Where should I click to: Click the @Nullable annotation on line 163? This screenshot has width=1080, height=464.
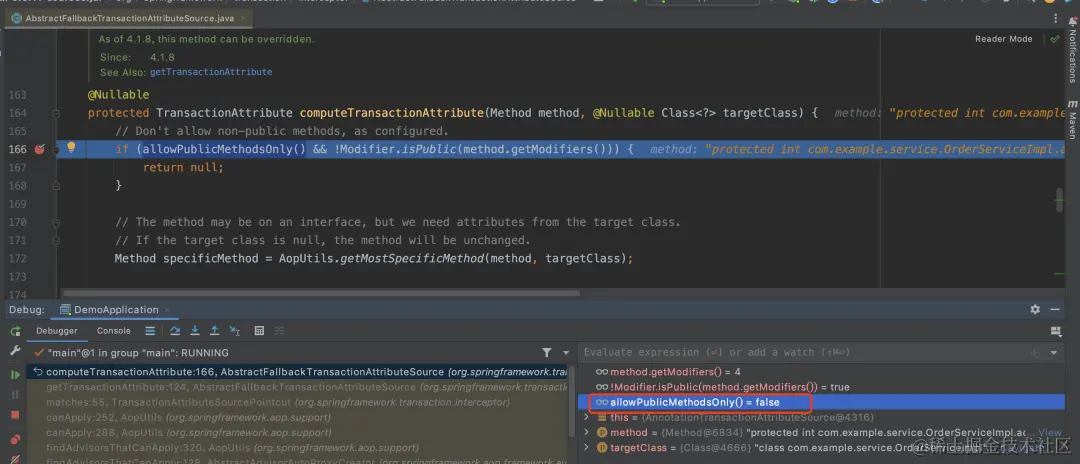(118, 94)
